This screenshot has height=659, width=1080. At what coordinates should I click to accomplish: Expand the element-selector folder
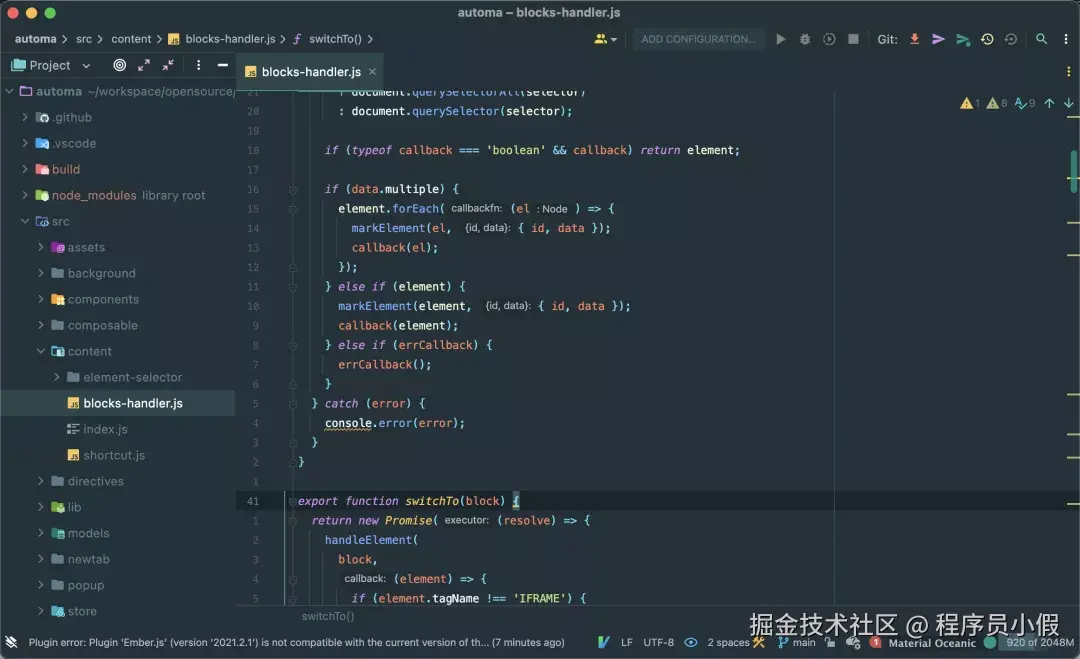(56, 377)
